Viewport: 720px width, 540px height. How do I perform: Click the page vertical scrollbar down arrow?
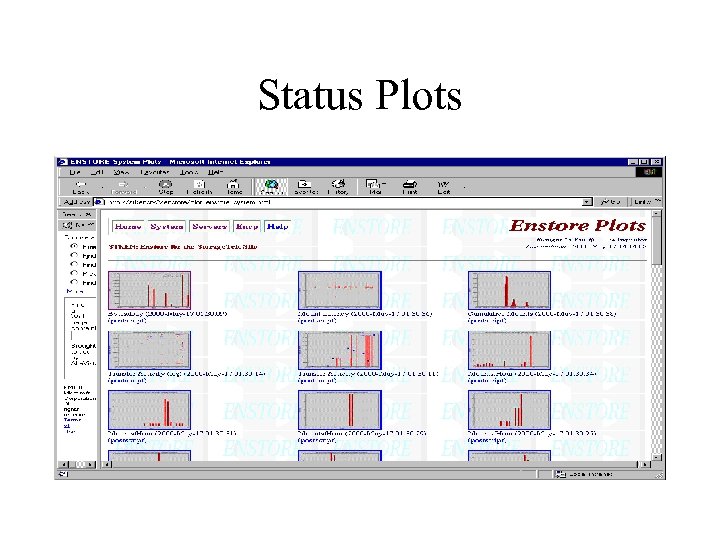[x=657, y=457]
